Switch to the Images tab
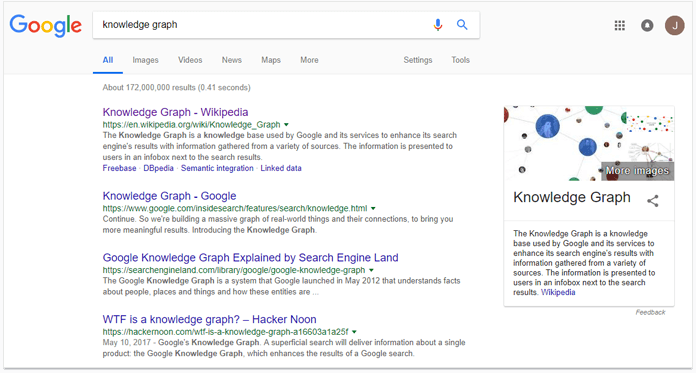The image size is (696, 373). click(145, 60)
